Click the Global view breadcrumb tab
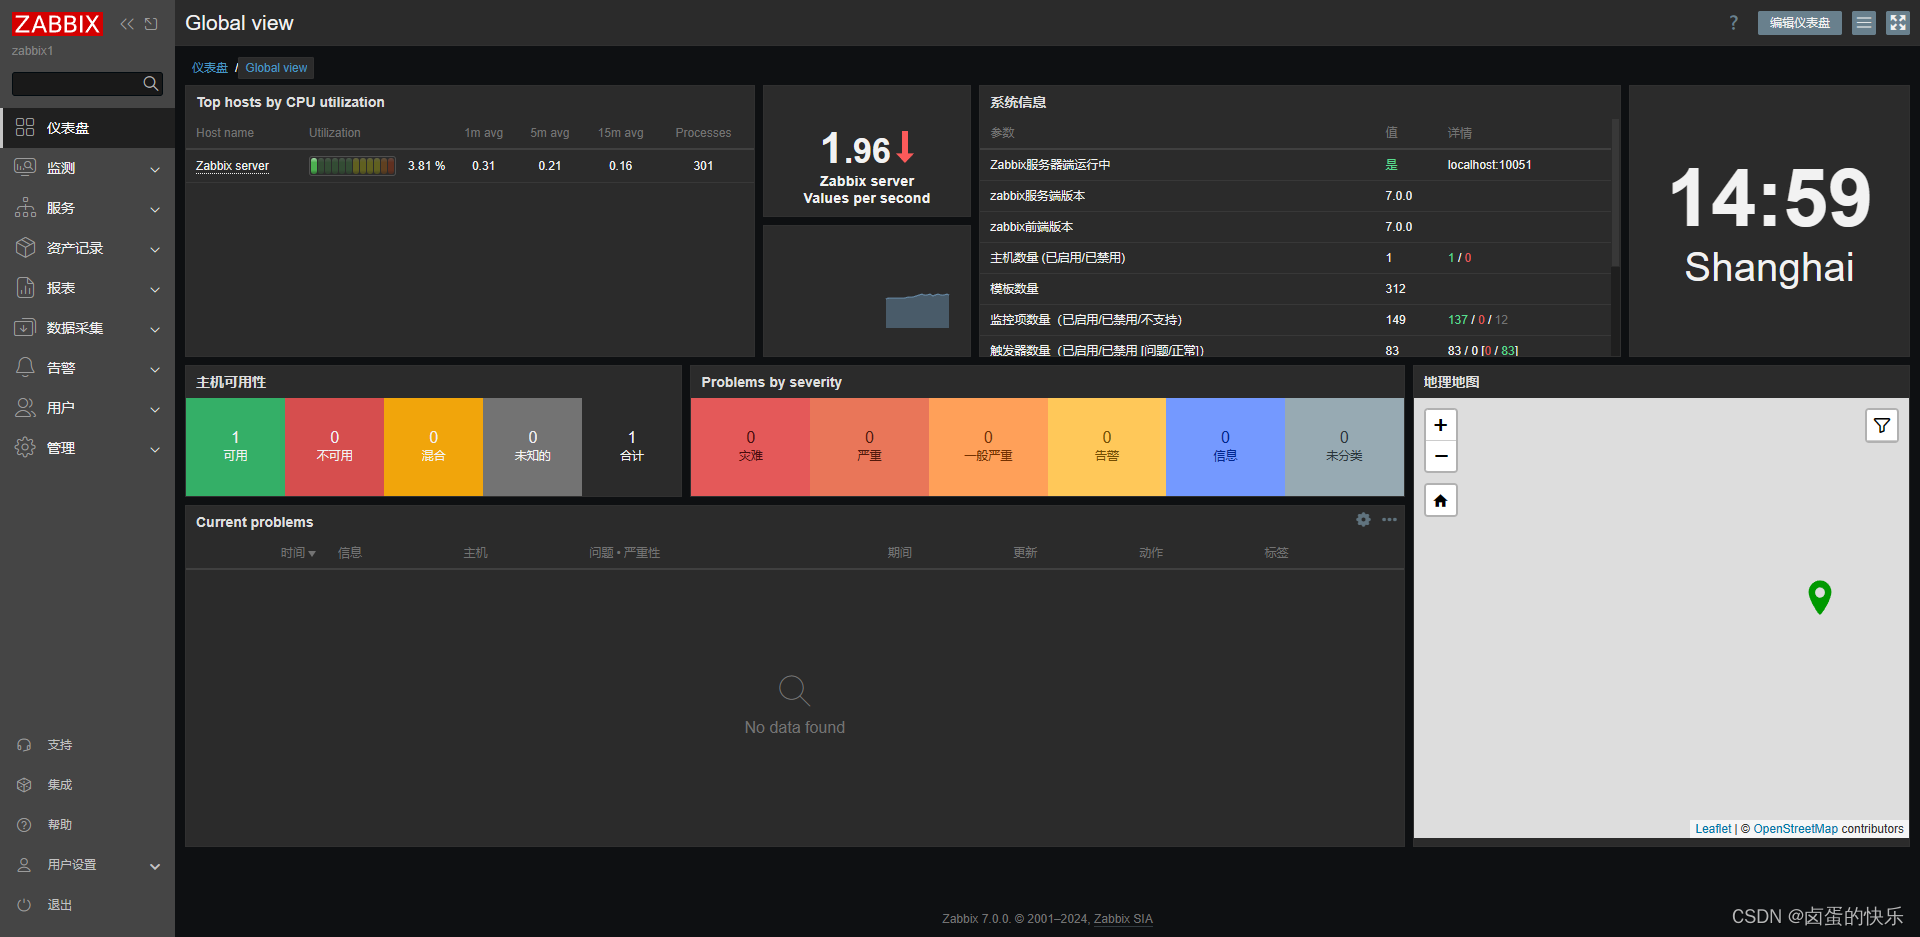The height and width of the screenshot is (937, 1920). point(276,68)
